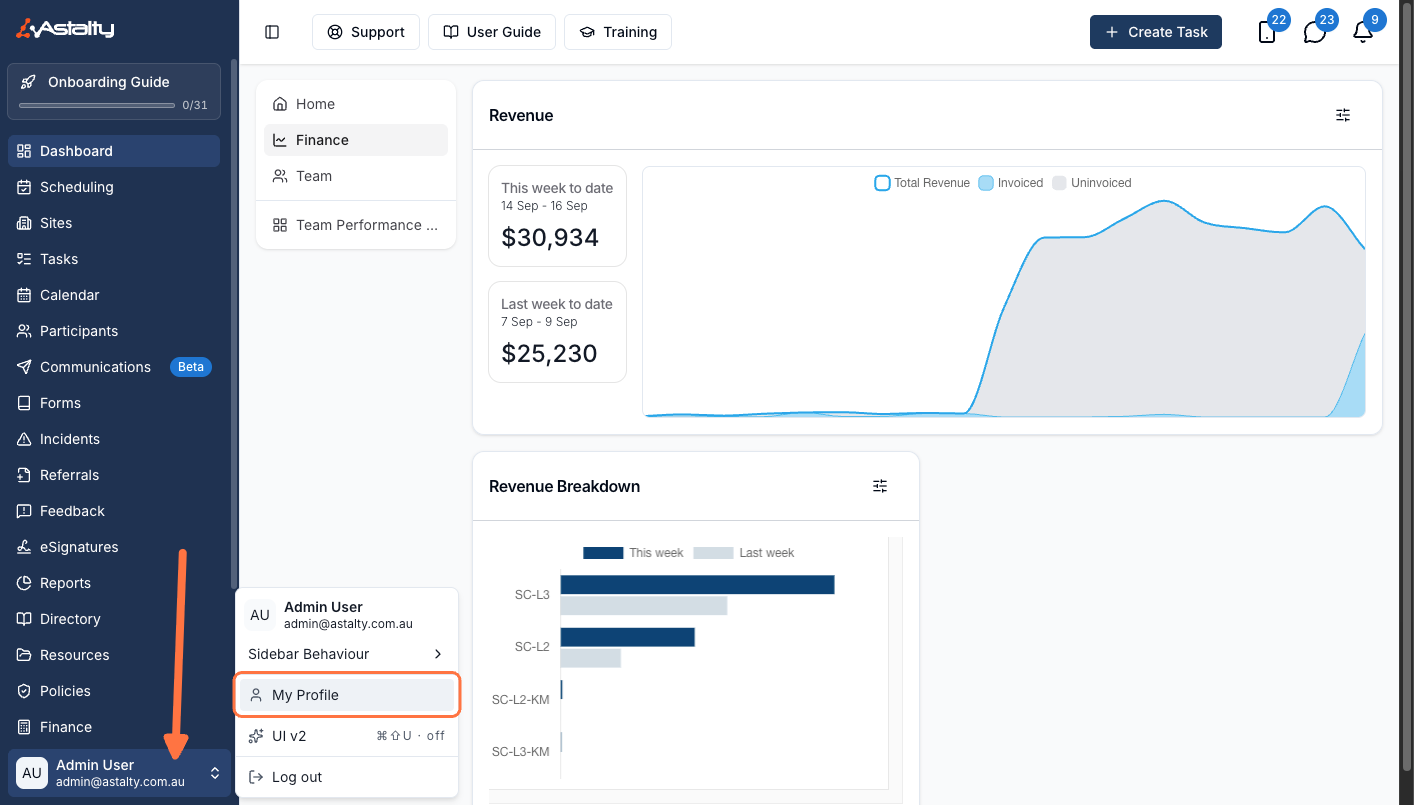Collapse the Admin User account menu

pyautogui.click(x=119, y=773)
